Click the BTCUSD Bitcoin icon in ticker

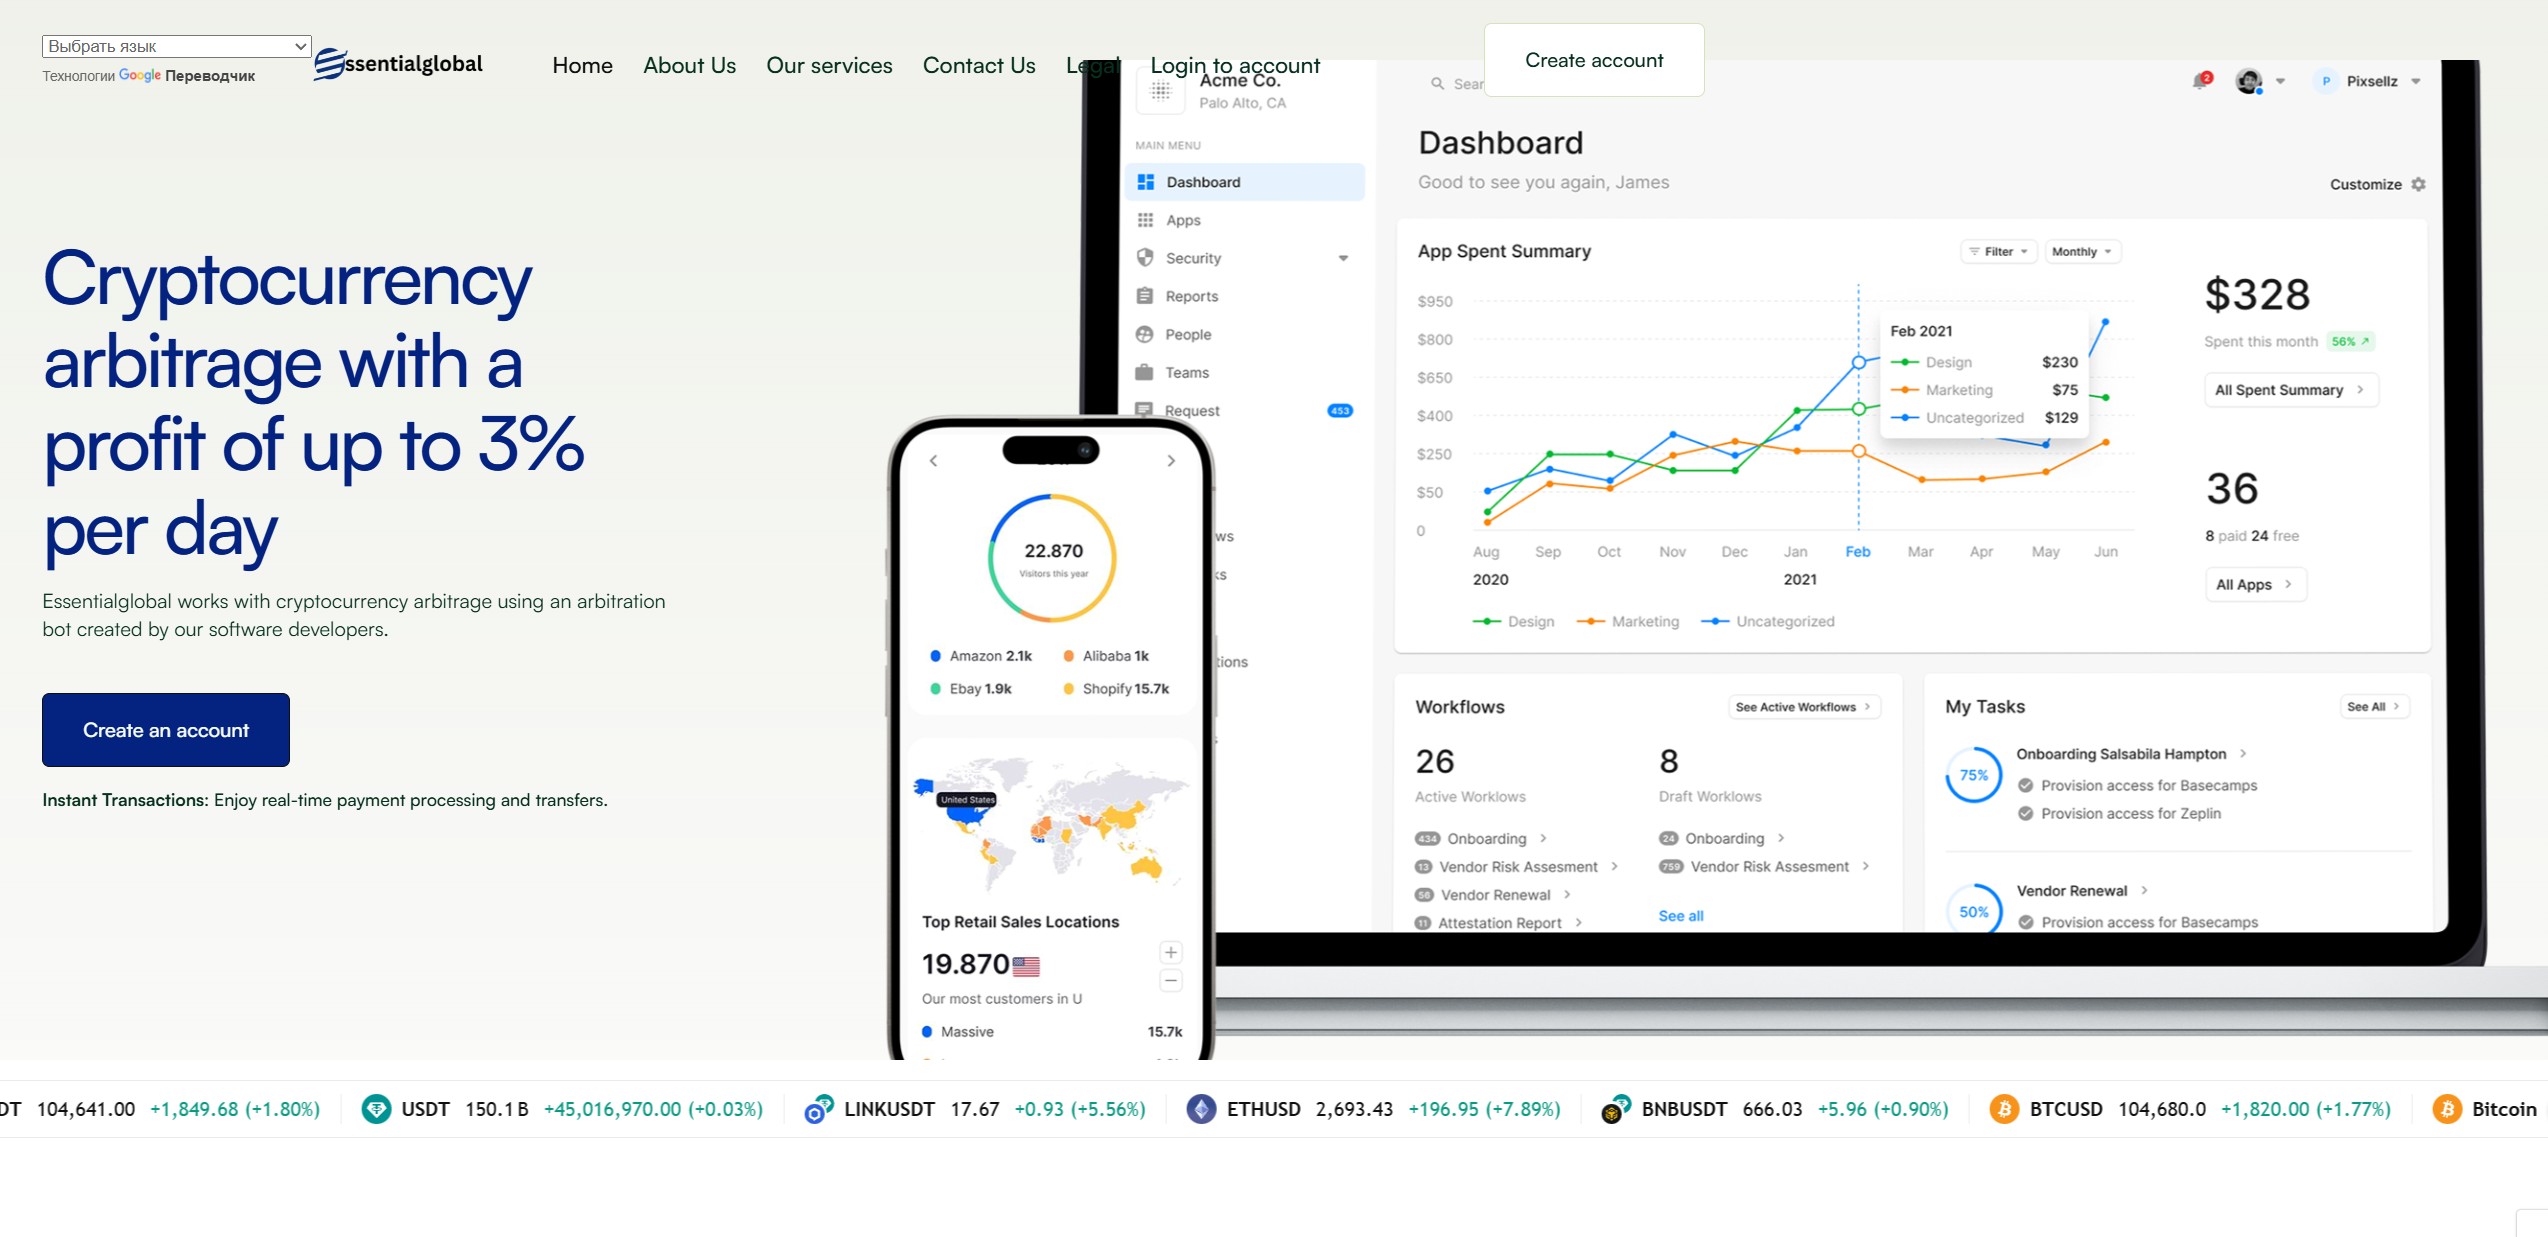[2003, 1109]
